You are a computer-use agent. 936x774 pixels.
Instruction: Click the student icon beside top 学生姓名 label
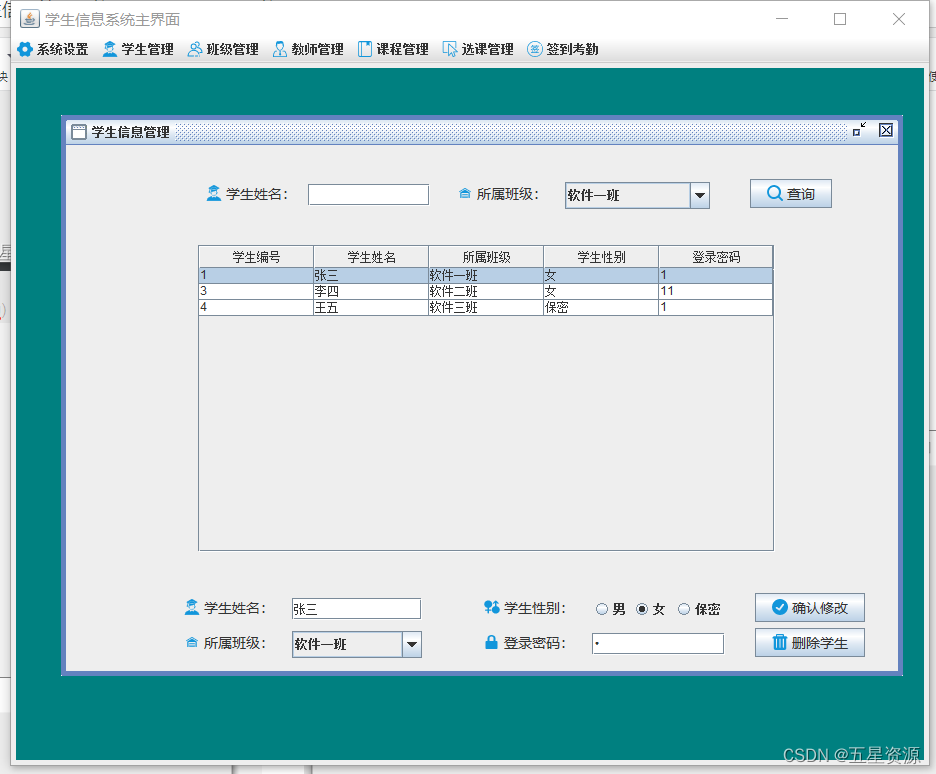click(214, 193)
